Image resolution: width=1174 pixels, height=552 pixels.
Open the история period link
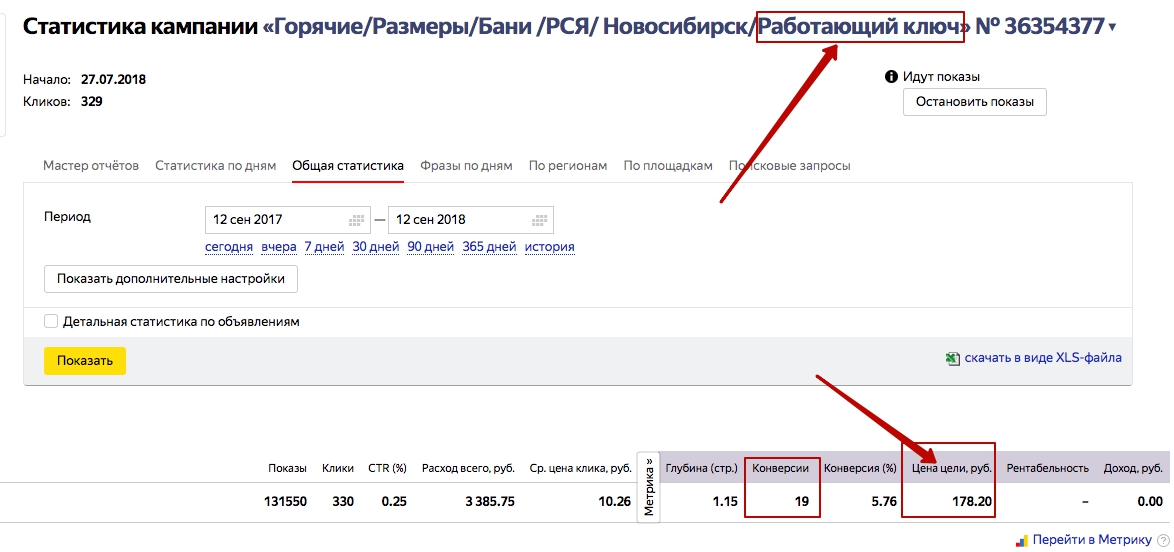tap(550, 246)
